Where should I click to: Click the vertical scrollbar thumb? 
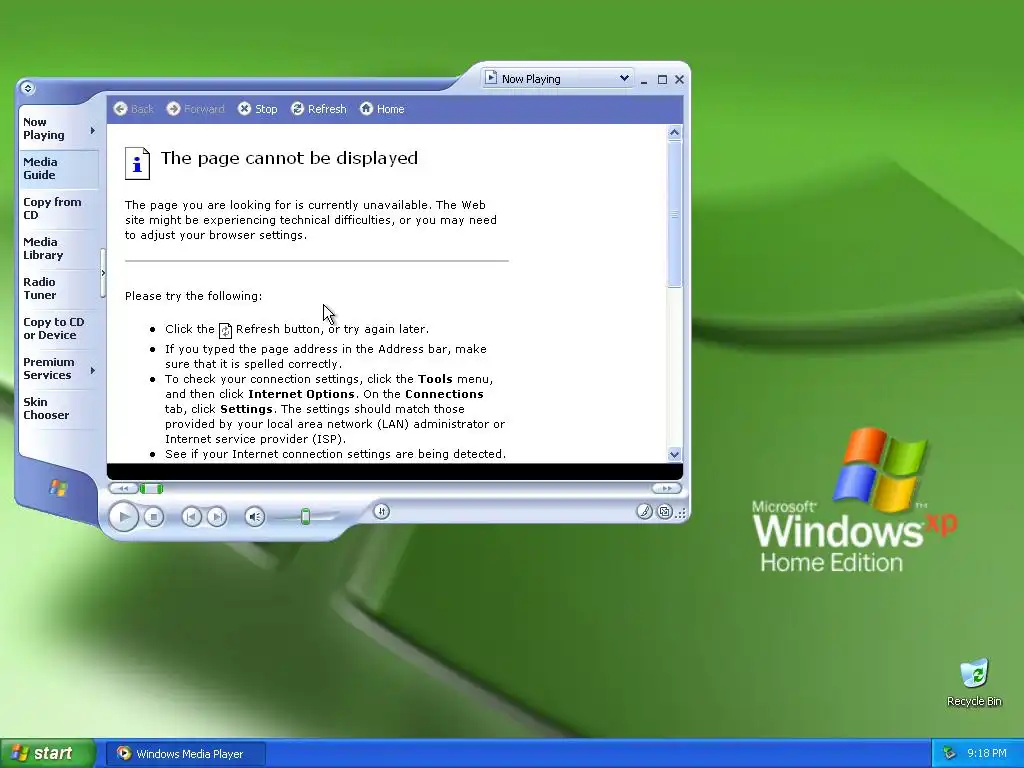click(675, 214)
